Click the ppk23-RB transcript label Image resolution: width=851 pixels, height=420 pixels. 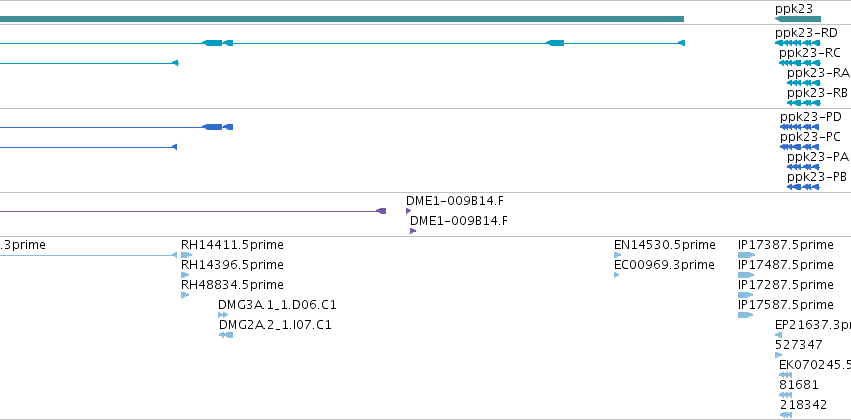coord(817,93)
